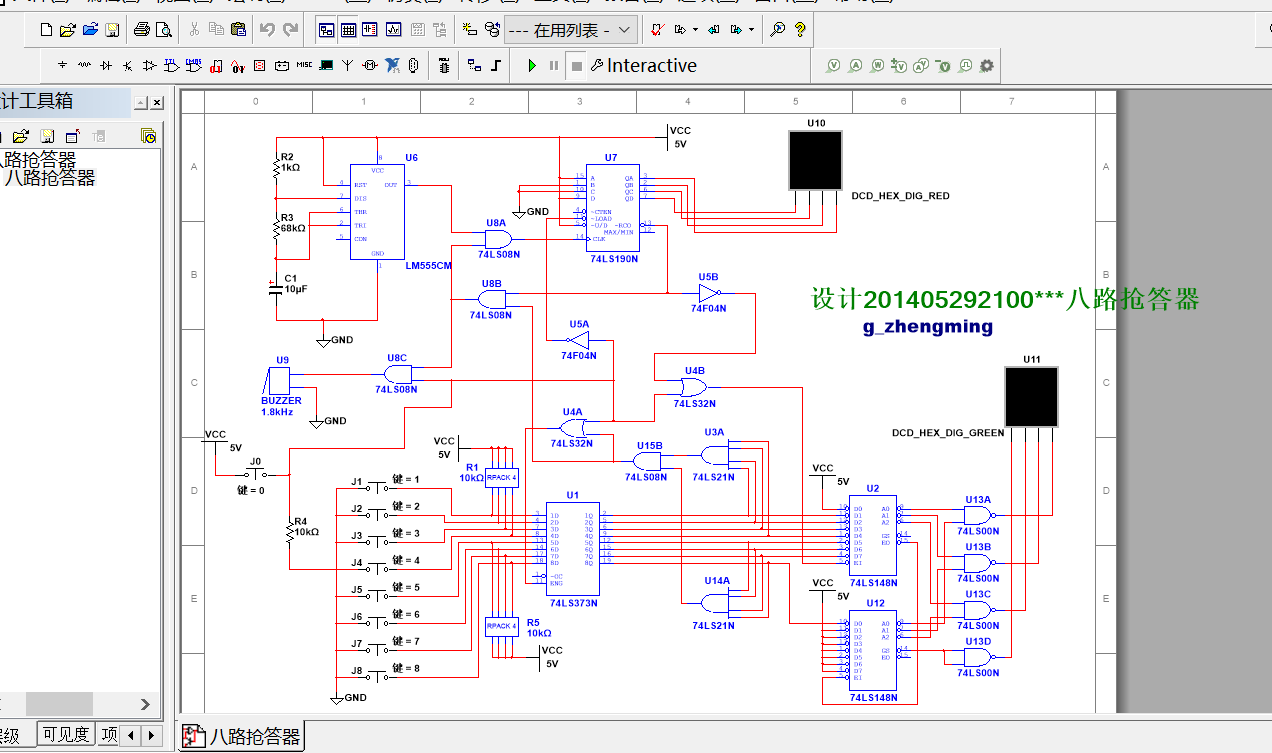This screenshot has height=753, width=1272.
Task: Open Find examples
Action: point(777,30)
